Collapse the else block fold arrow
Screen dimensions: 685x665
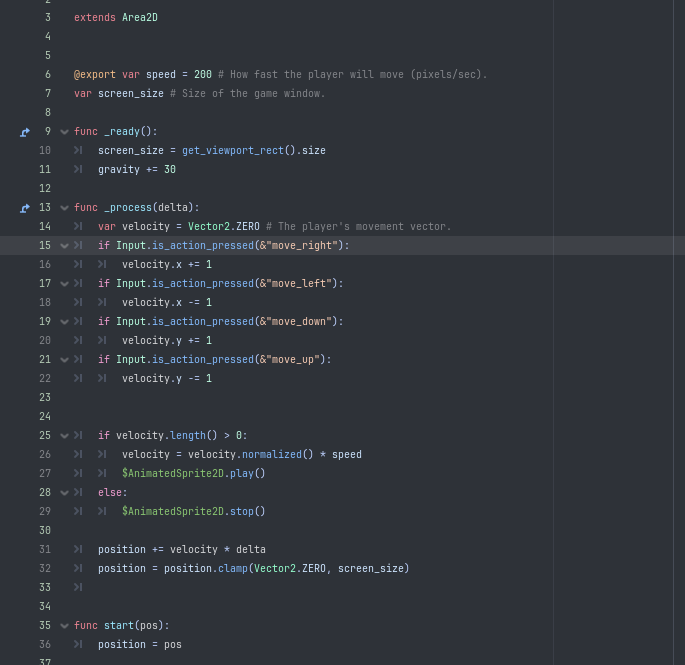[65, 493]
